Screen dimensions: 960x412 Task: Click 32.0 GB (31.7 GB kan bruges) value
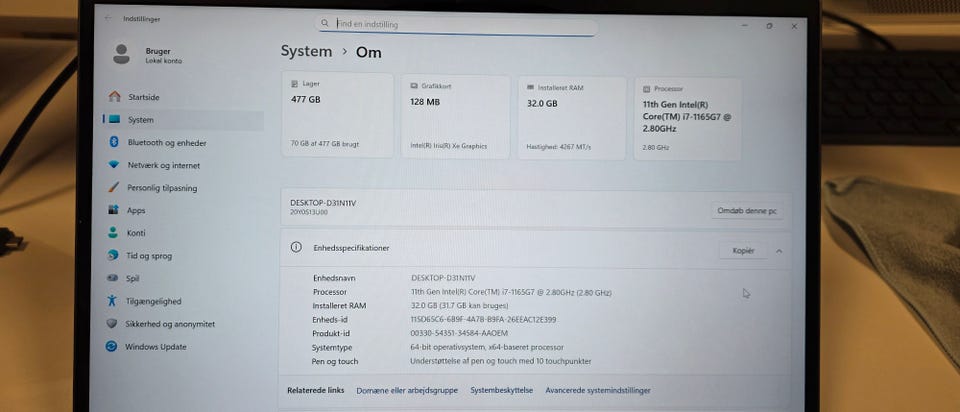pyautogui.click(x=459, y=305)
